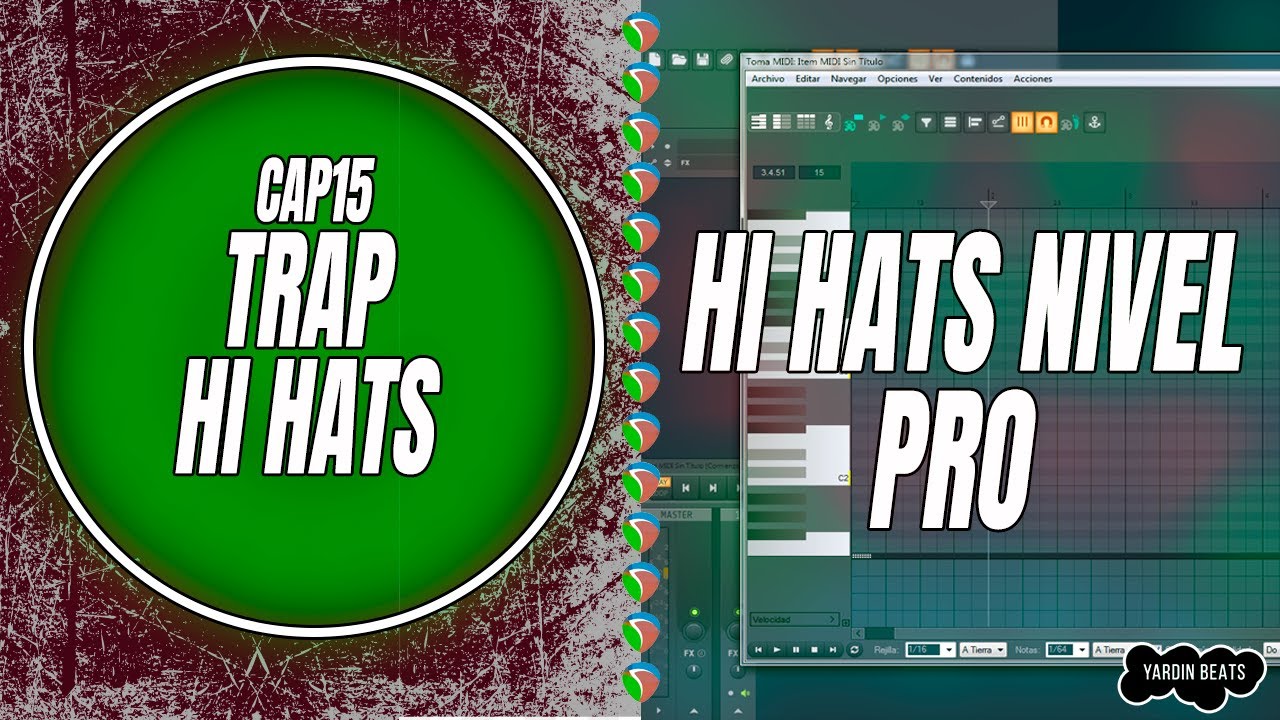Image resolution: width=1280 pixels, height=720 pixels.
Task: Click the playhead marker on the ruler
Action: click(989, 204)
